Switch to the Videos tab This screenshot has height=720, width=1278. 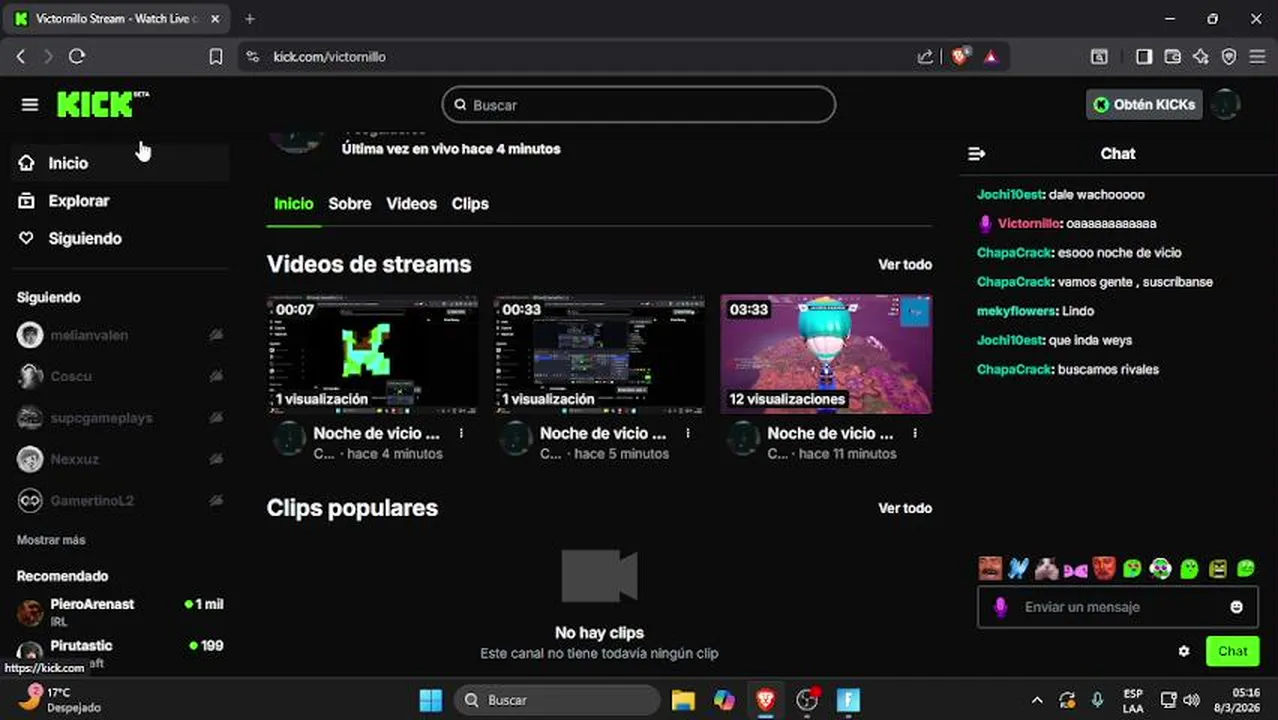[412, 204]
